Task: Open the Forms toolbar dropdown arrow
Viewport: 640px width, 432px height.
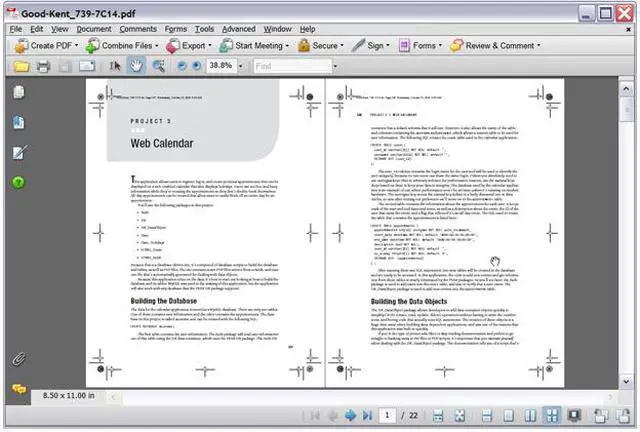Action: point(440,45)
